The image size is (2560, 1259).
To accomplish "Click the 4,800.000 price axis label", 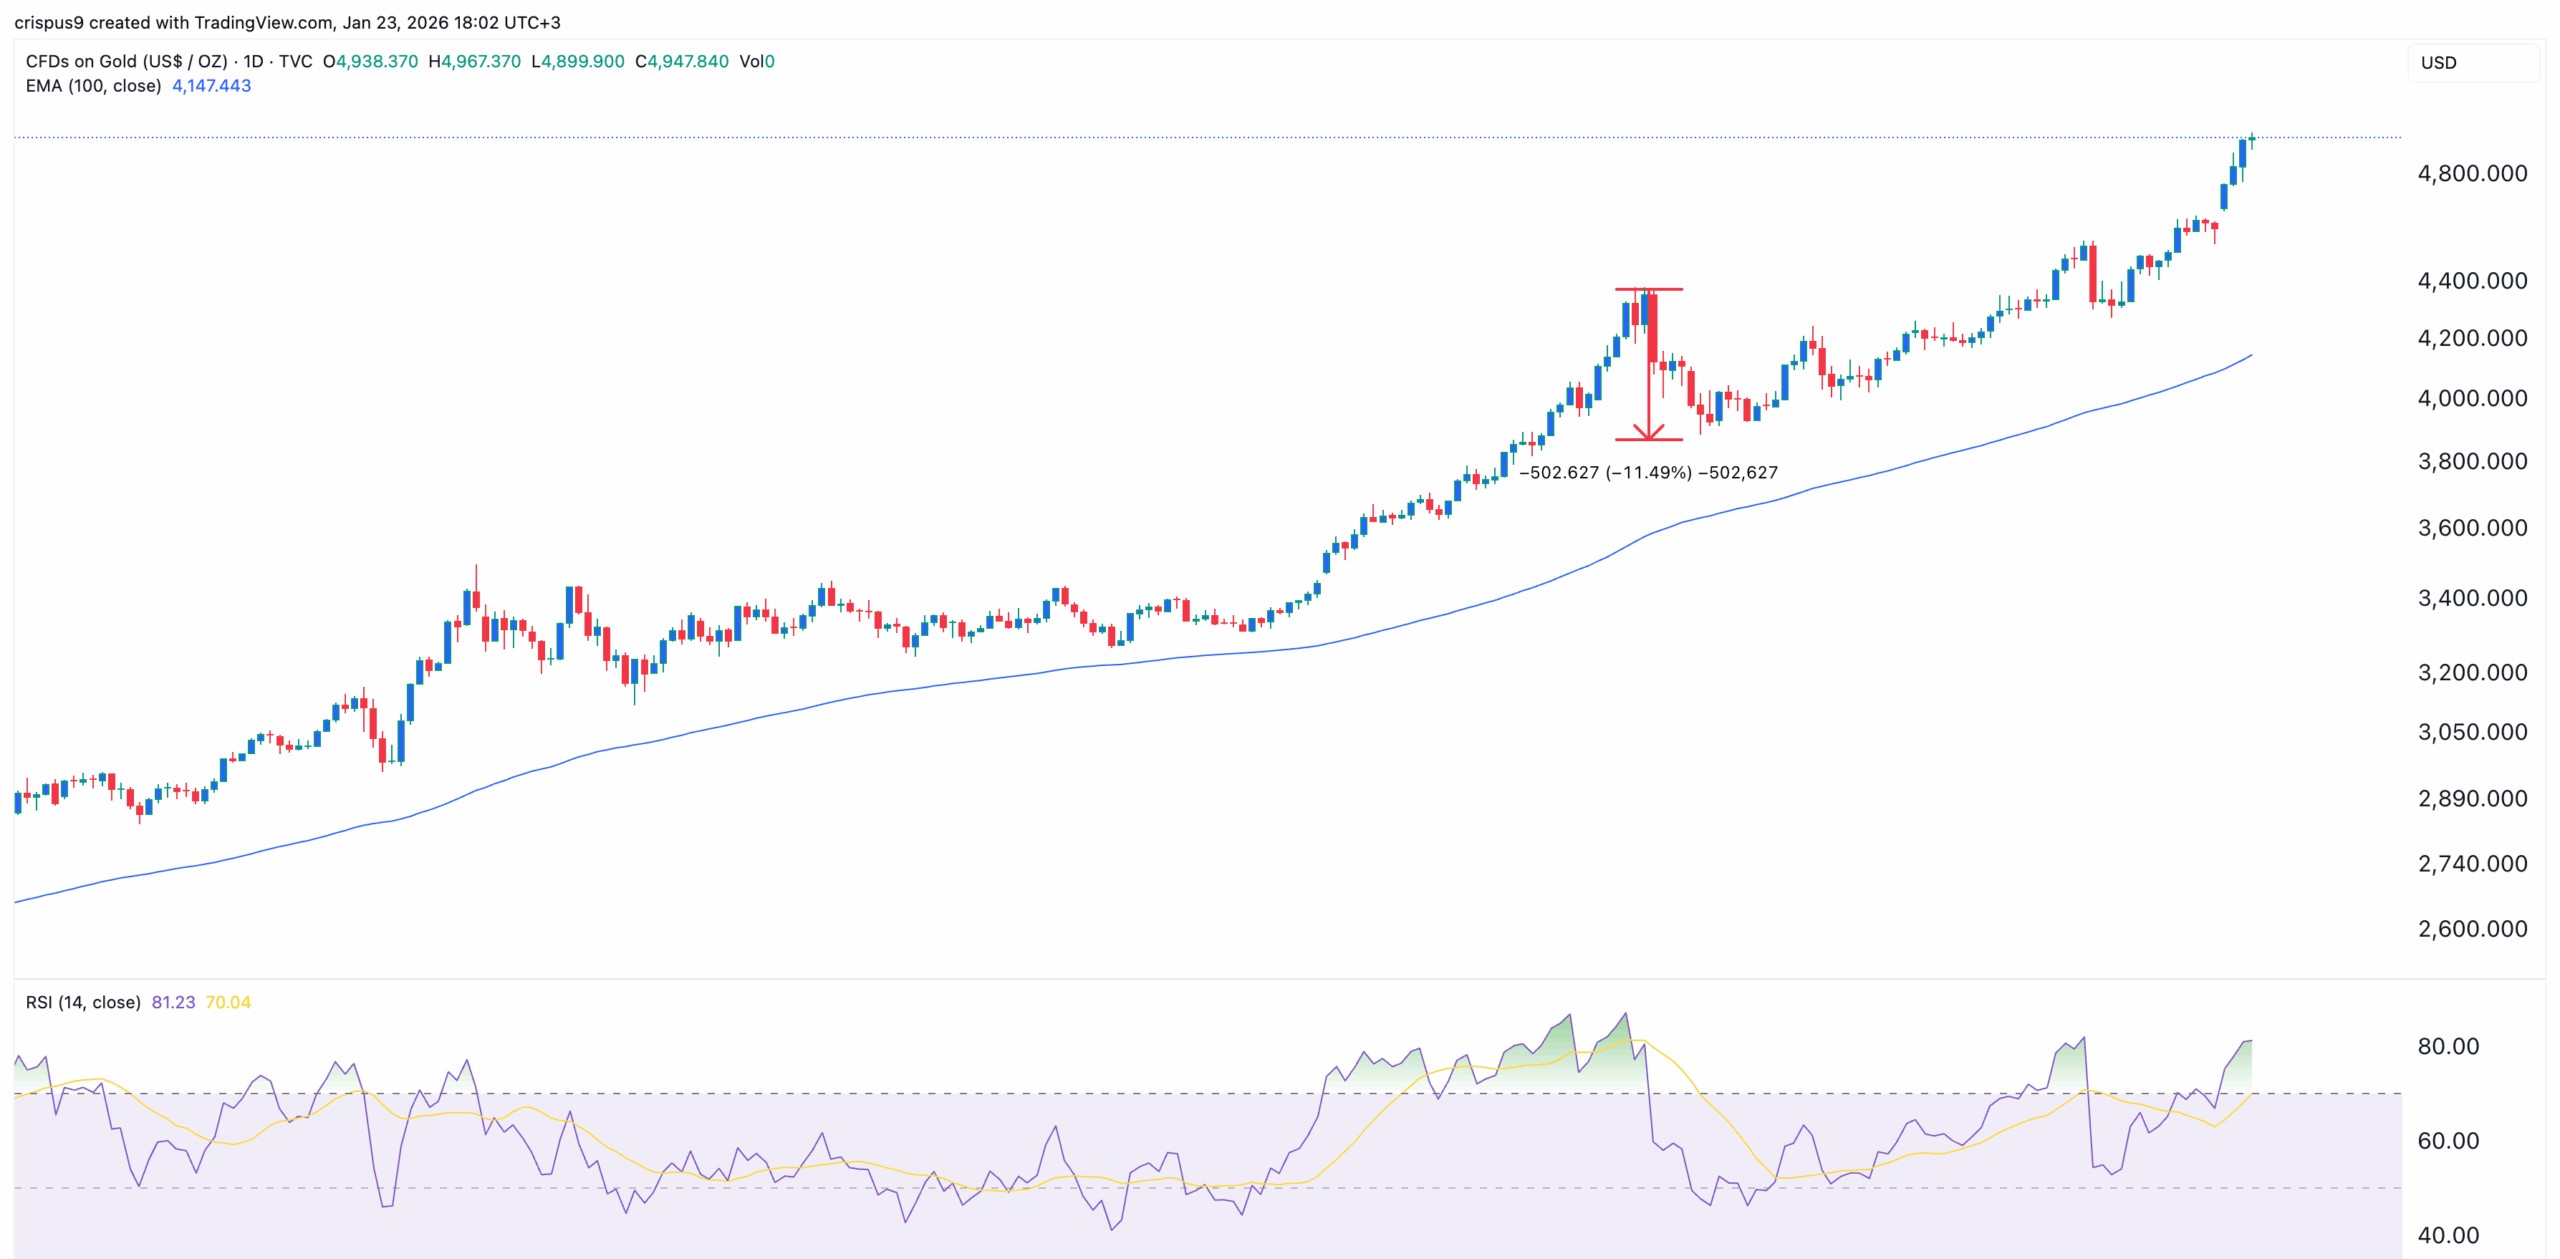I will click(2472, 173).
